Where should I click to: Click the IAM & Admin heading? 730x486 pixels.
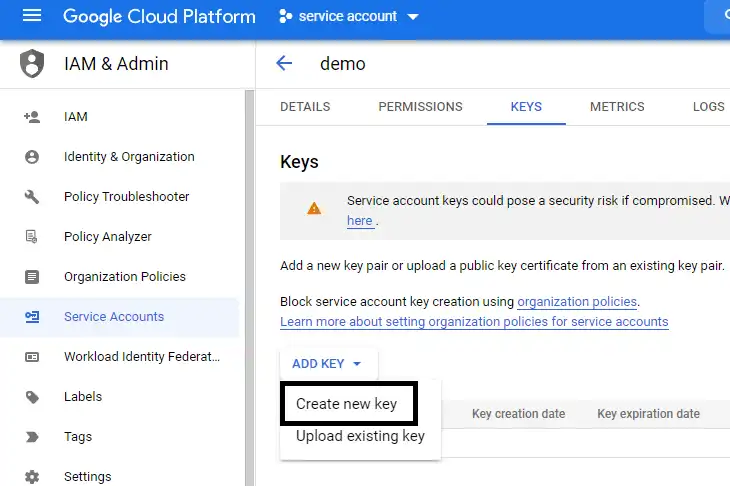pos(116,63)
